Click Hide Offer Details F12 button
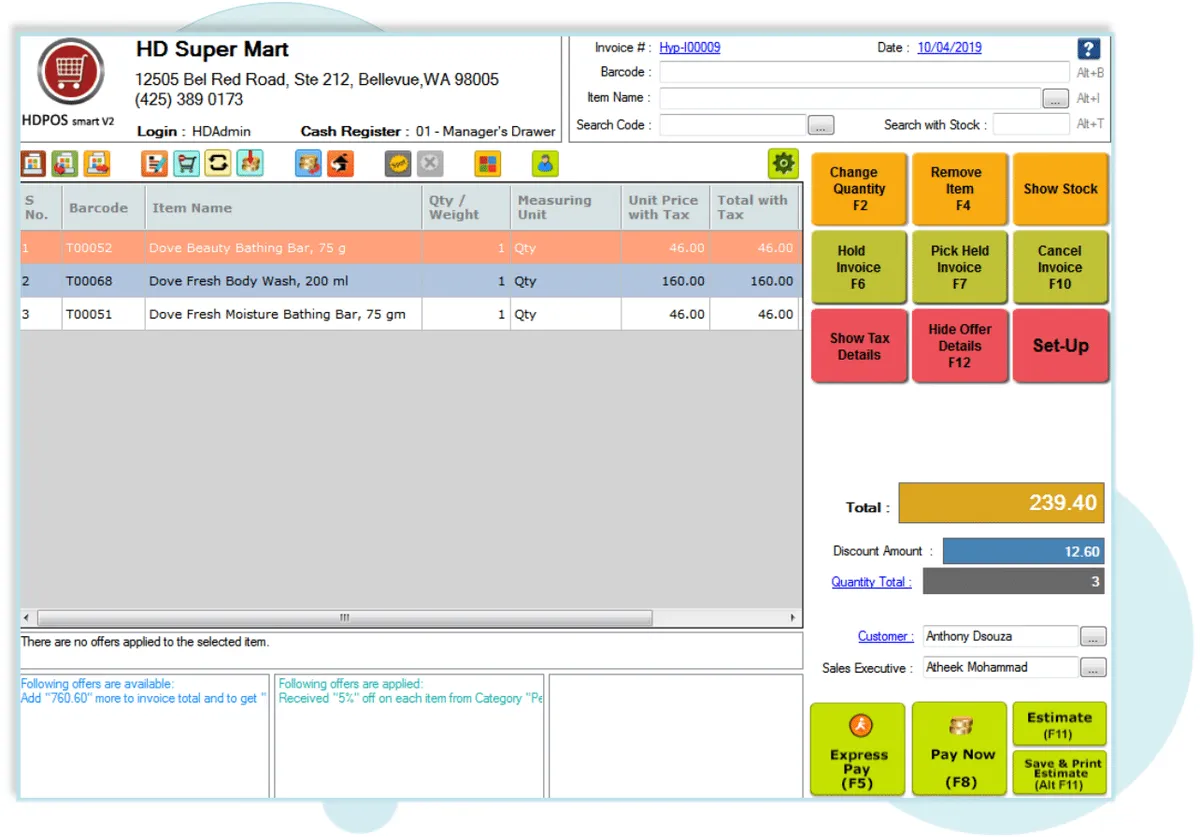The width and height of the screenshot is (1200, 837). (960, 346)
